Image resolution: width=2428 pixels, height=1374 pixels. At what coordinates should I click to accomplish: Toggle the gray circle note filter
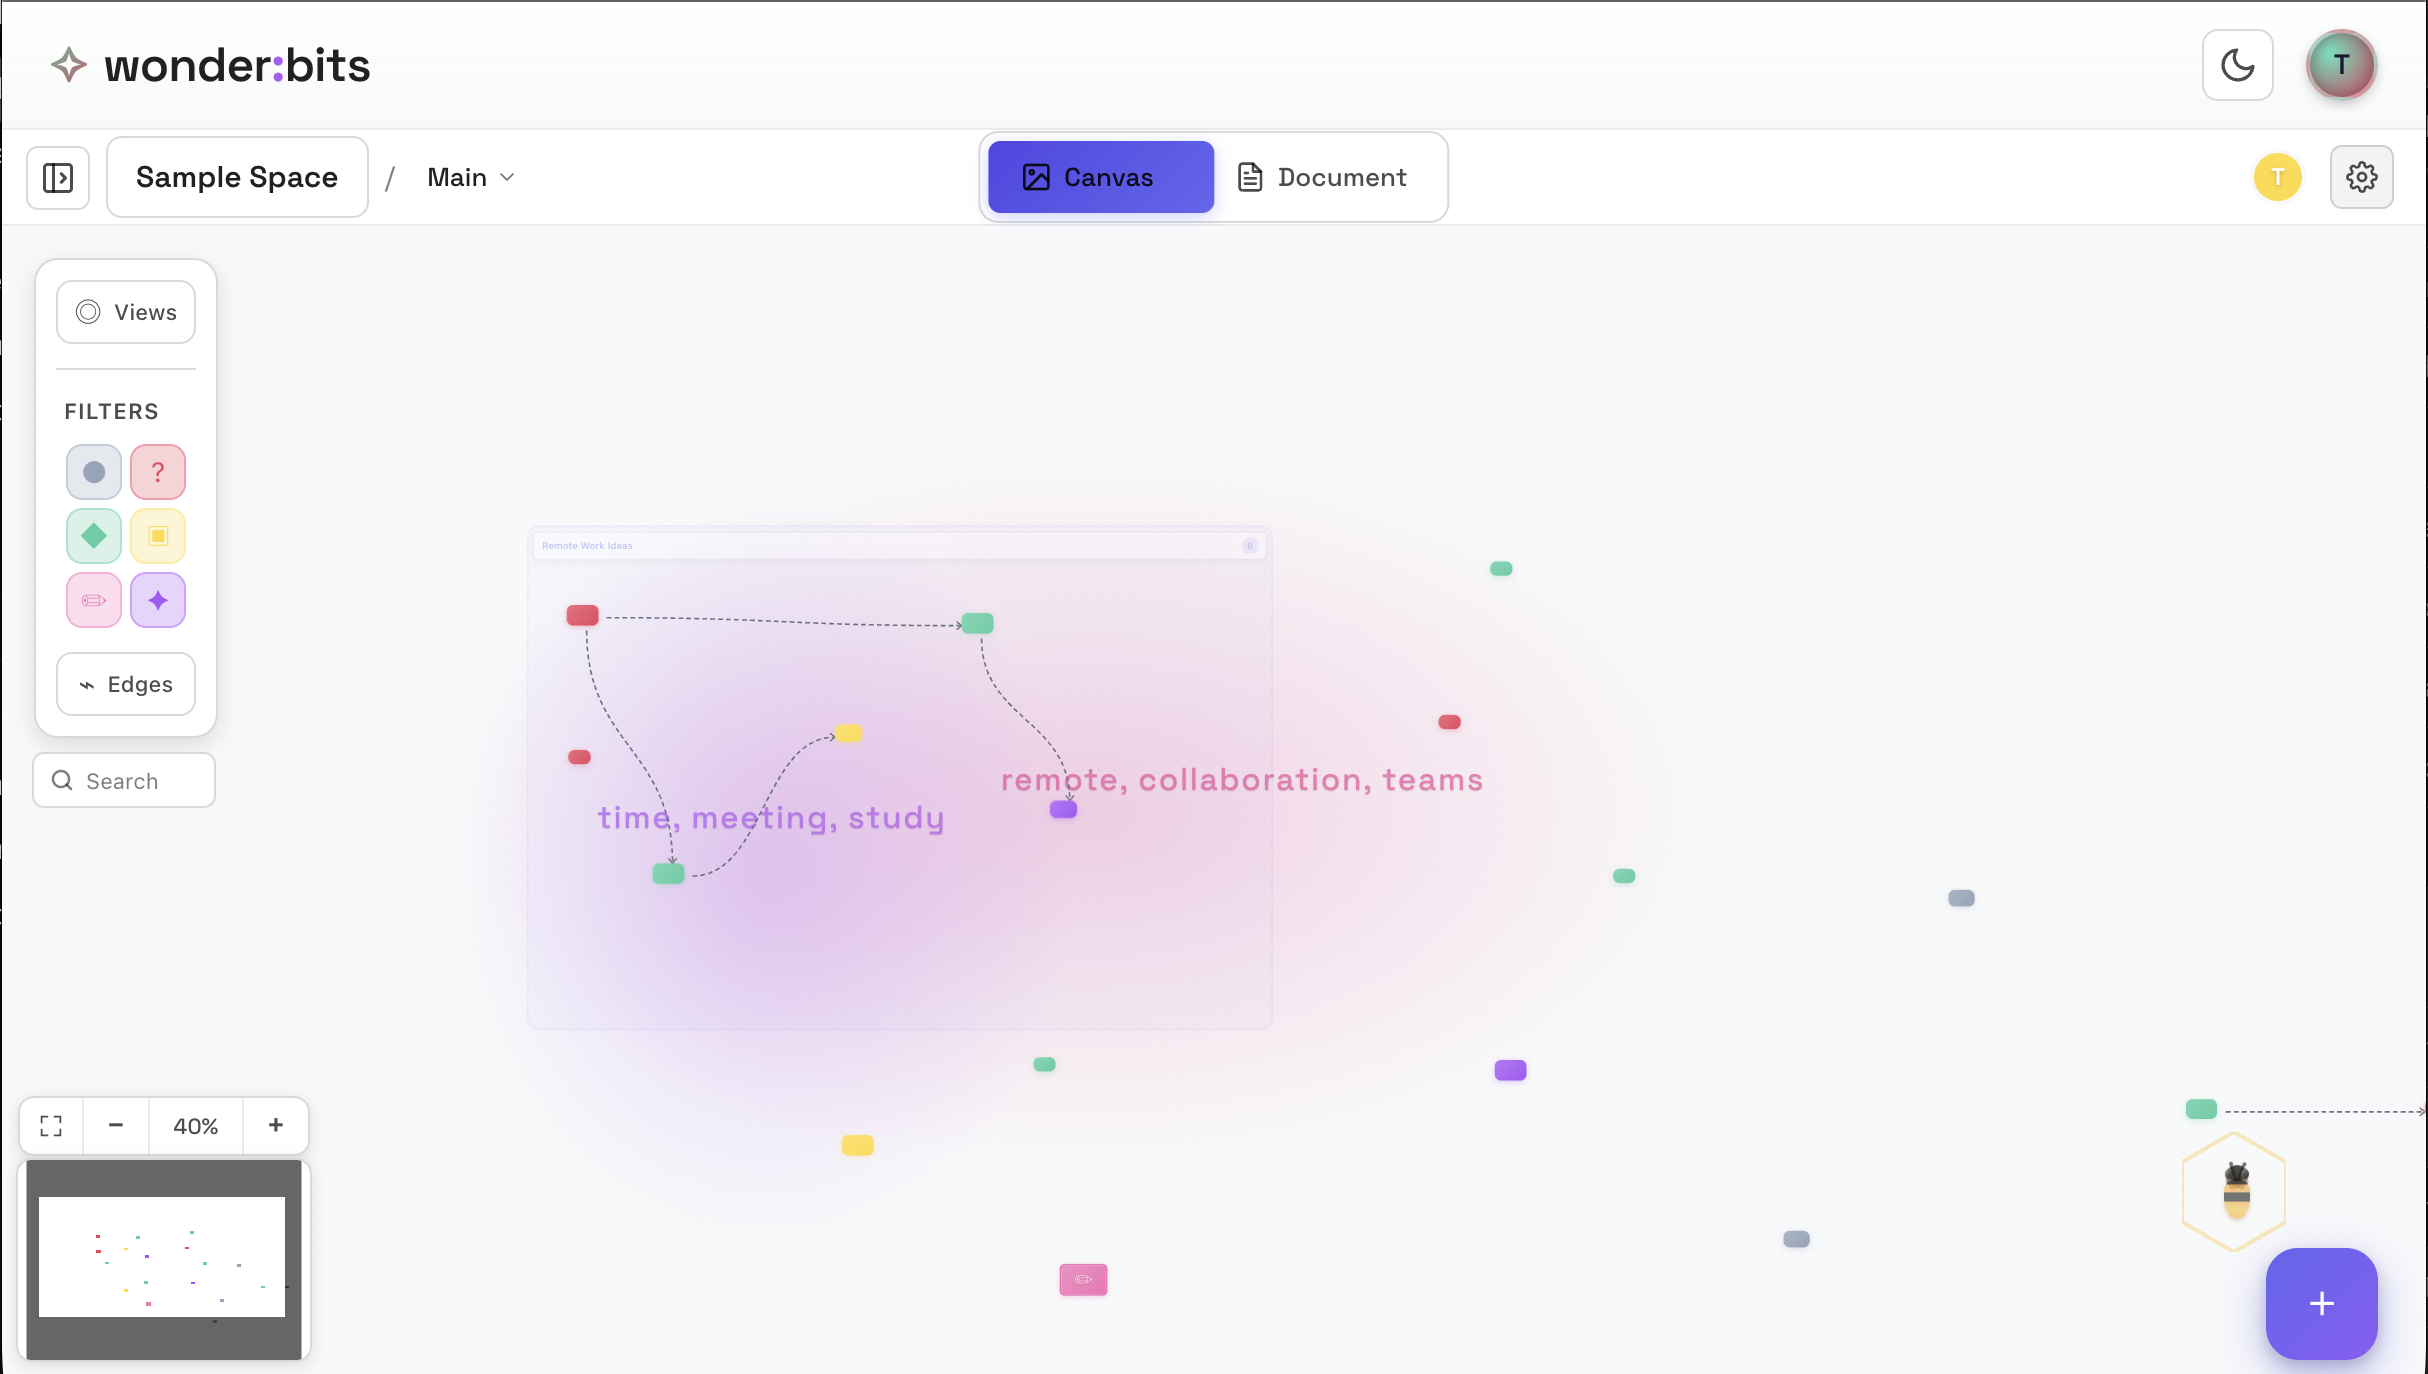tap(93, 471)
